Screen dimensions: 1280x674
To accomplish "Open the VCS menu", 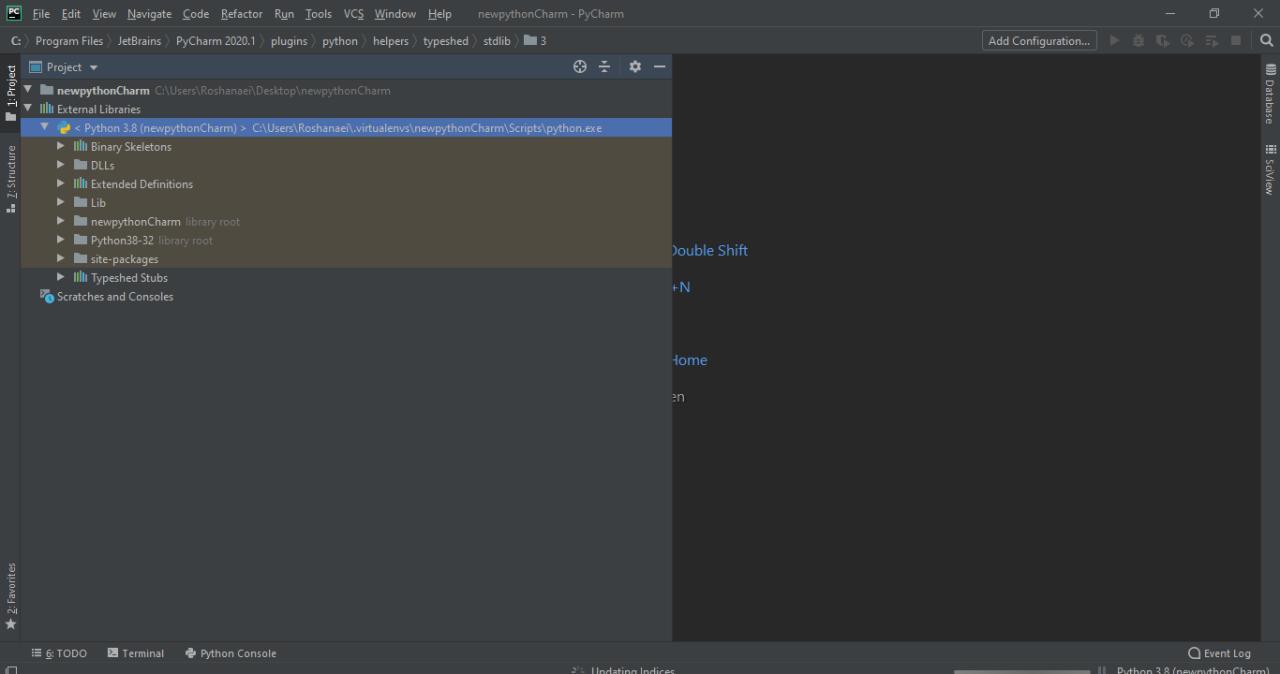I will pyautogui.click(x=354, y=14).
